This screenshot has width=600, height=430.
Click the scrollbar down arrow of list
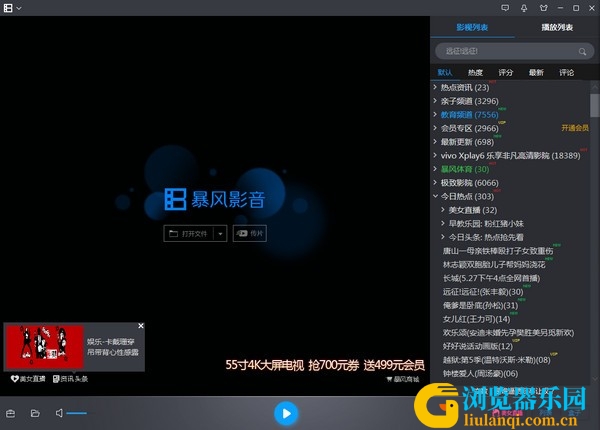595,379
